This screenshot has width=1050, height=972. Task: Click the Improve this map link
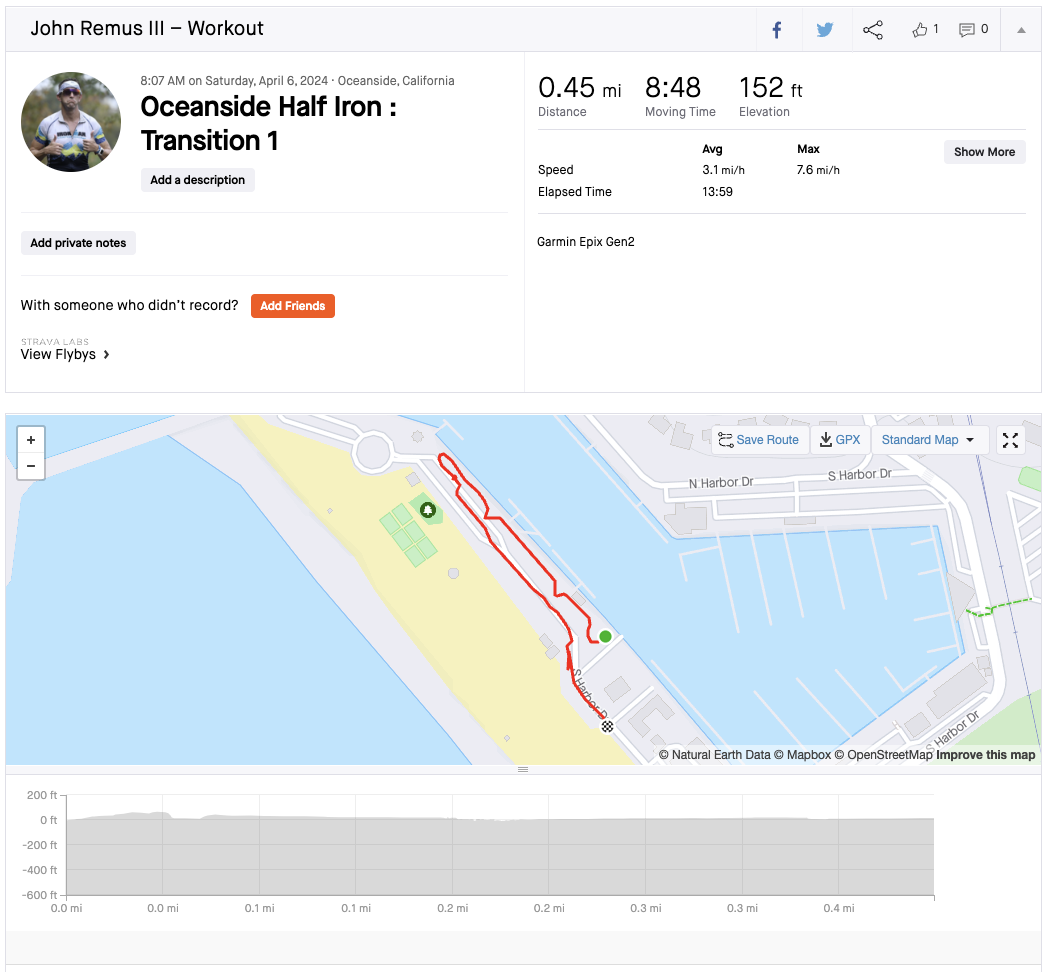(x=985, y=755)
